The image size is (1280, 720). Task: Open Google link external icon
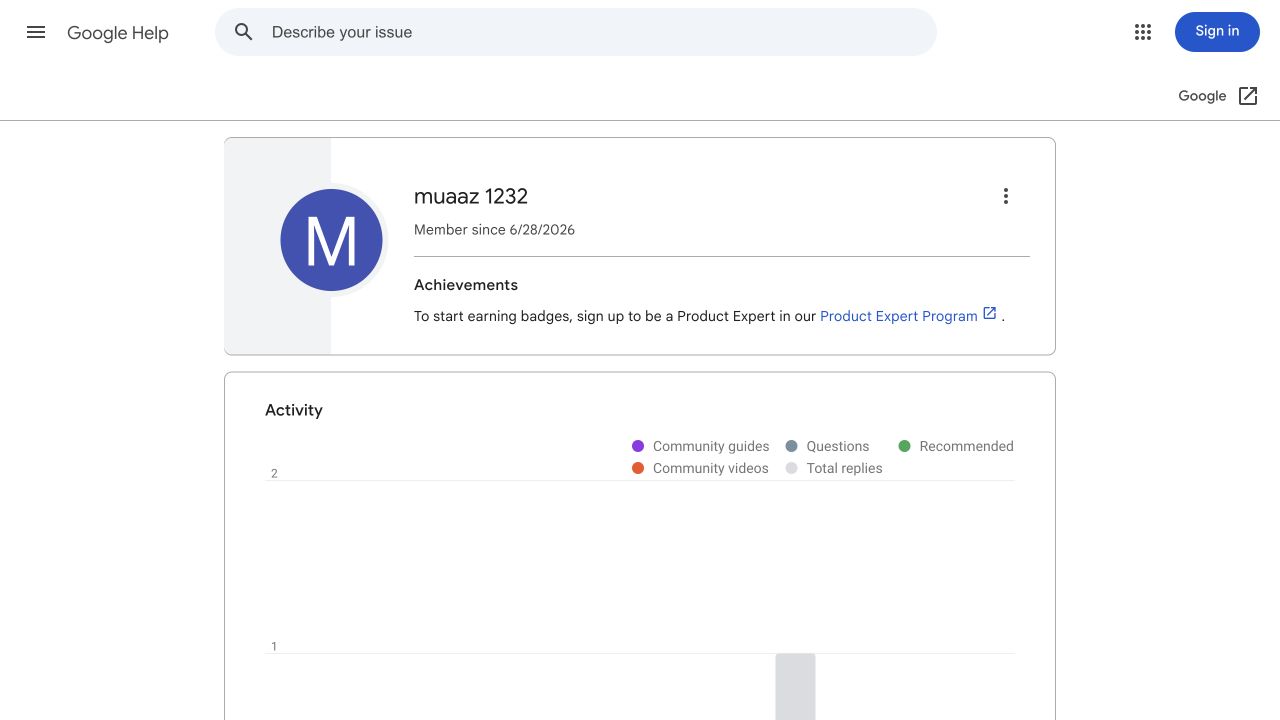pyautogui.click(x=1248, y=96)
